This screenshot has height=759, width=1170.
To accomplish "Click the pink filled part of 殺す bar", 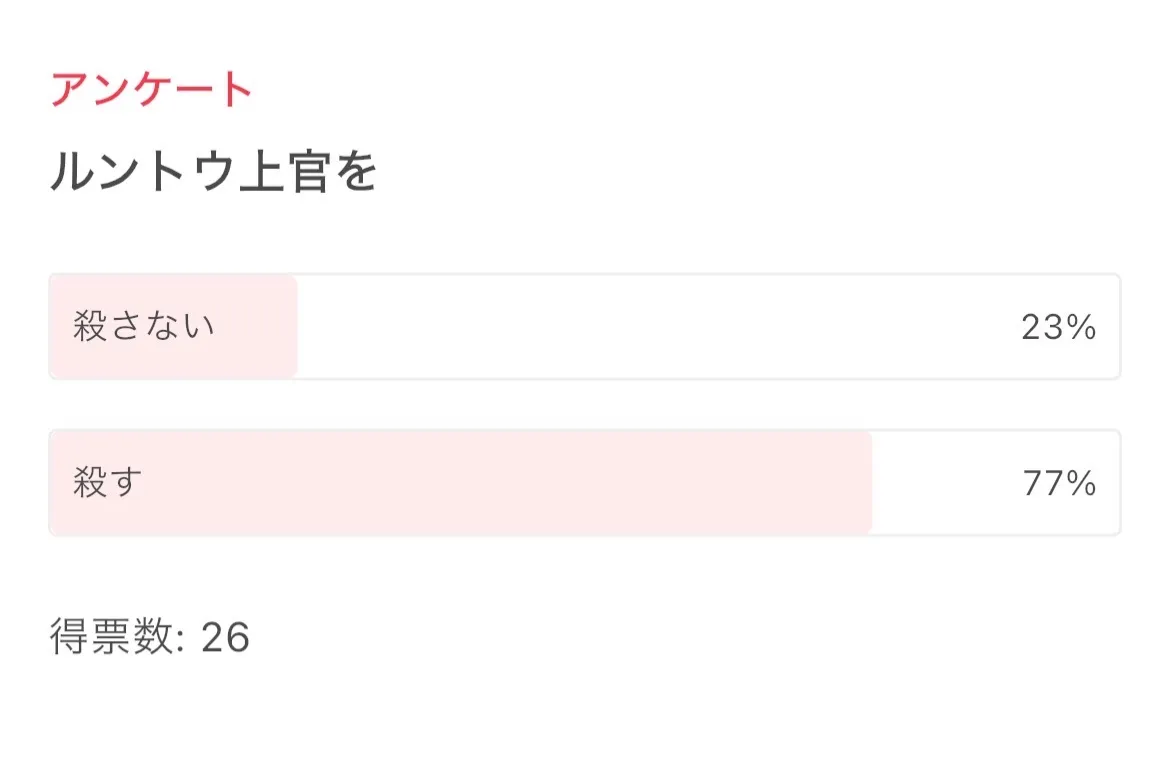I will tap(500, 483).
